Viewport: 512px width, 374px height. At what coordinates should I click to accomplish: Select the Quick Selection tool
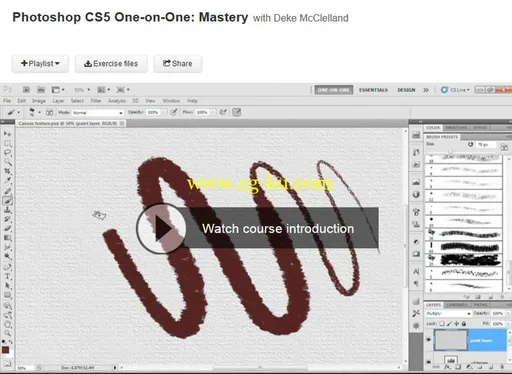pos(7,162)
